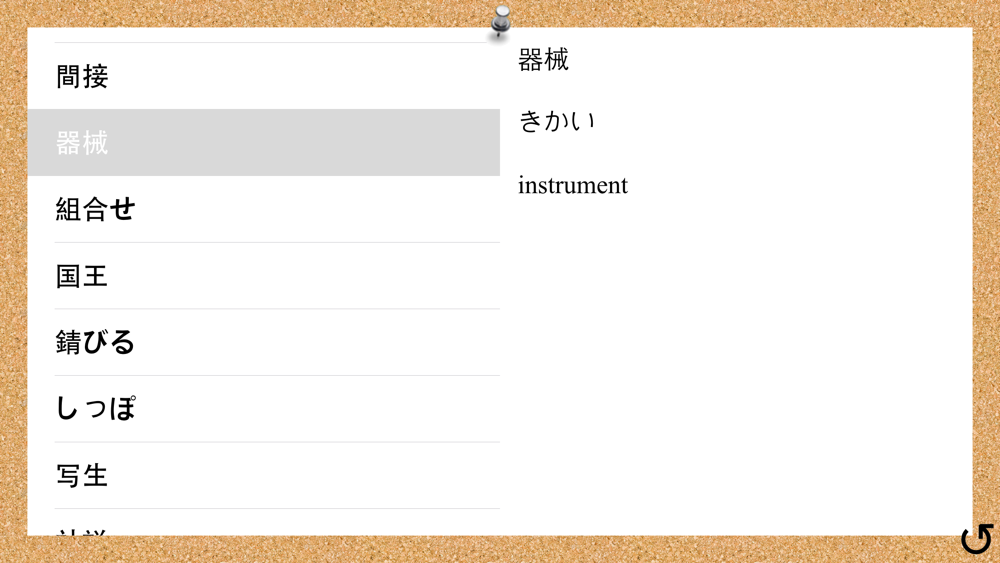Click the empty part of the しっぽ row

click(319, 409)
